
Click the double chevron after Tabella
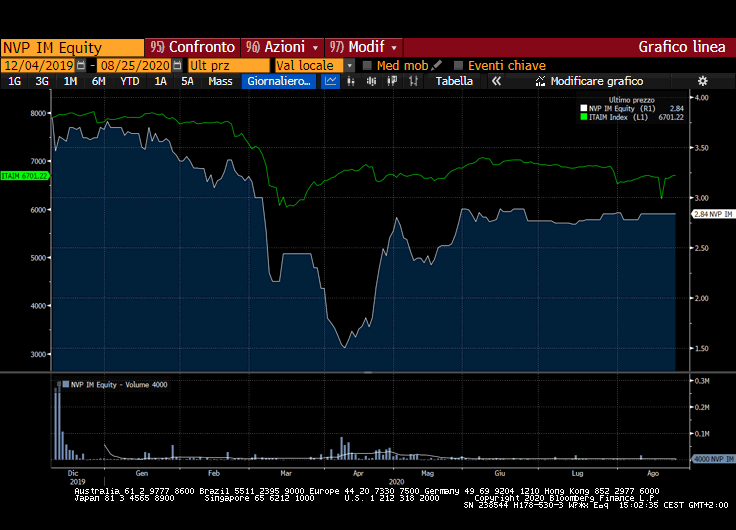point(495,81)
